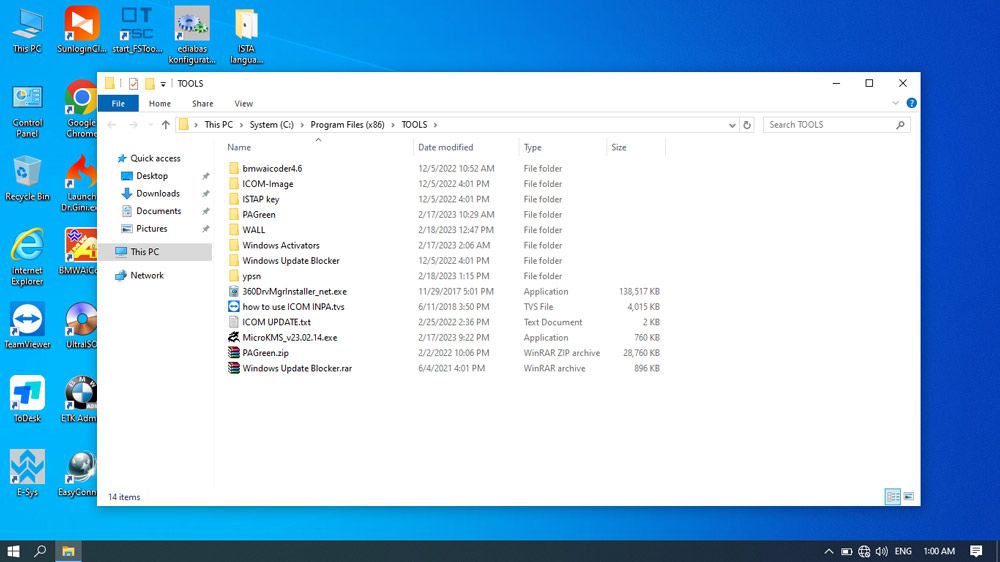The image size is (1000, 562).
Task: Expand the chevron after System (C:) in path
Action: (302, 125)
